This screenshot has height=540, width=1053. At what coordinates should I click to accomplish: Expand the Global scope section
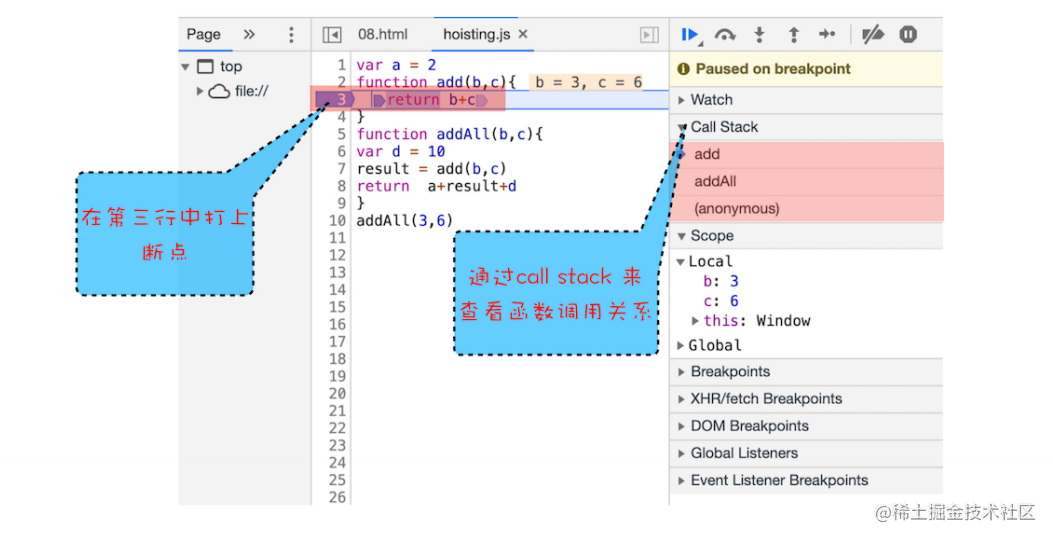tap(714, 345)
